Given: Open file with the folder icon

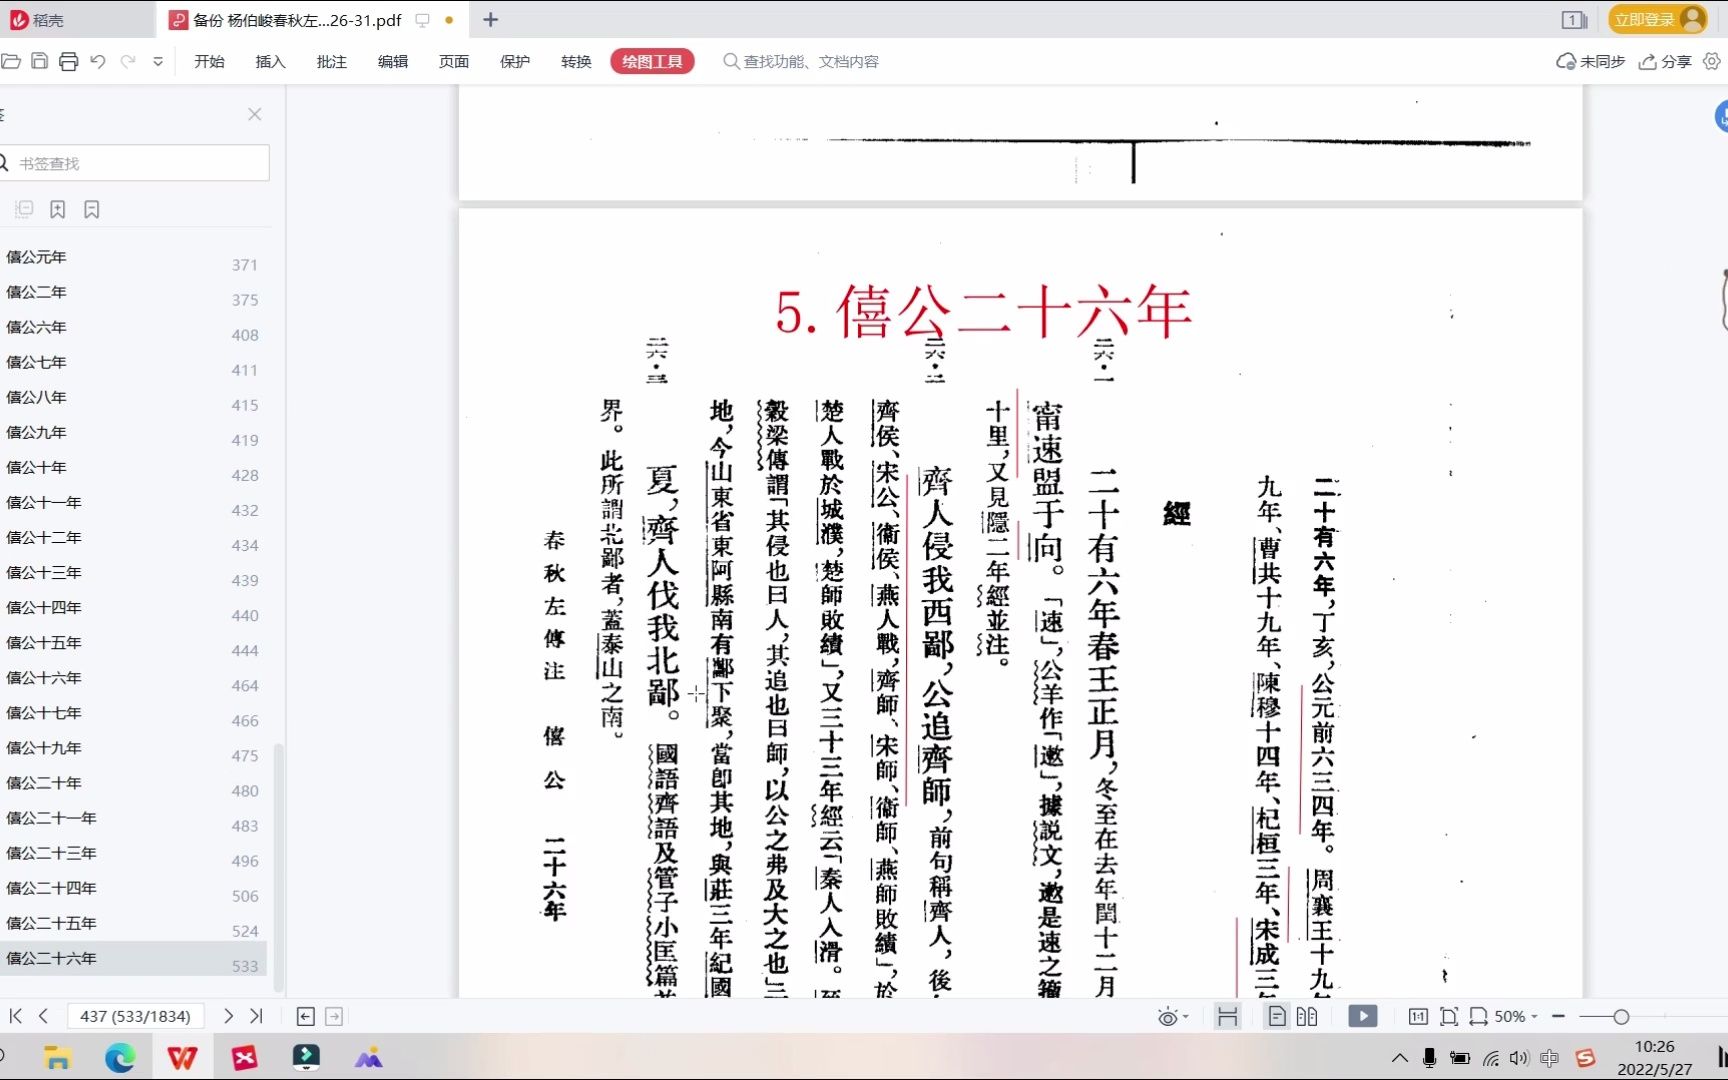Looking at the screenshot, I should tap(11, 61).
